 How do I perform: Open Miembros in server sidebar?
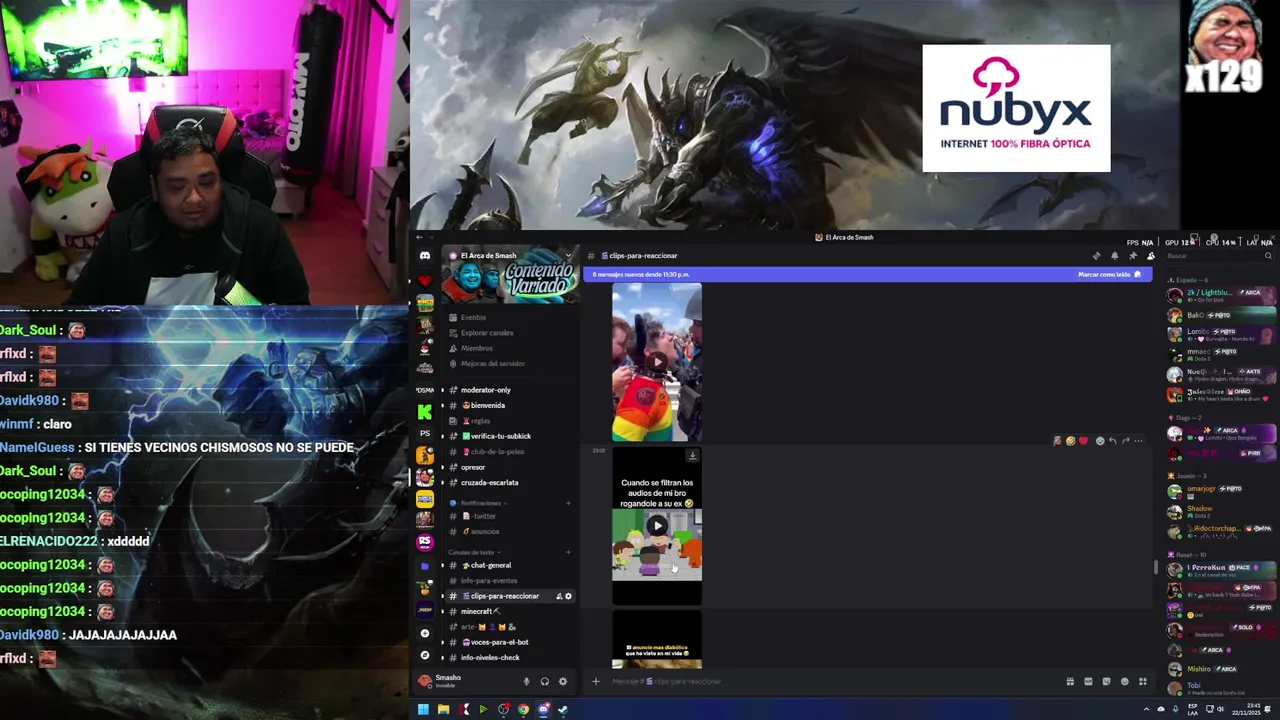[510, 348]
